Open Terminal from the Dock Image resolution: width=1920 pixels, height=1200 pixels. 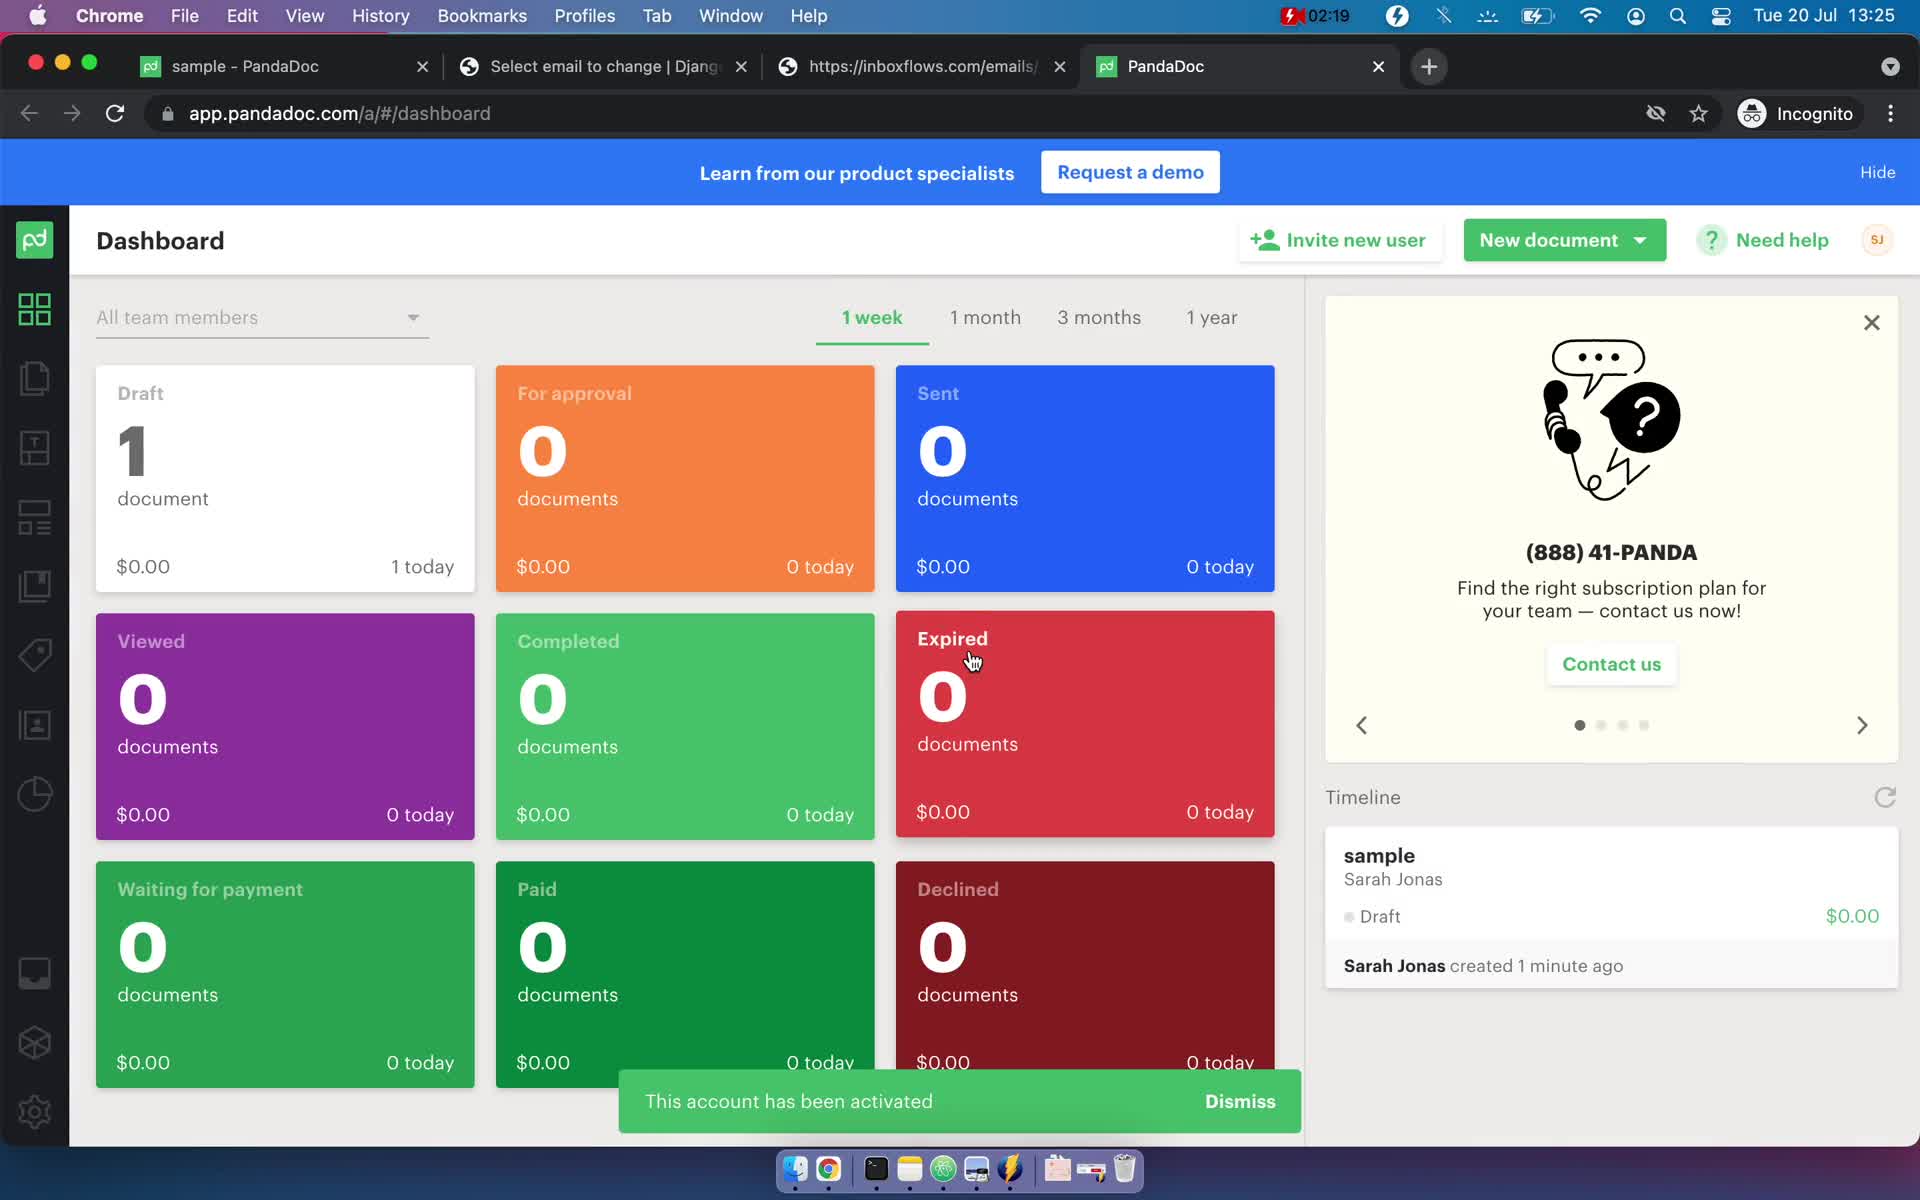click(x=876, y=1168)
